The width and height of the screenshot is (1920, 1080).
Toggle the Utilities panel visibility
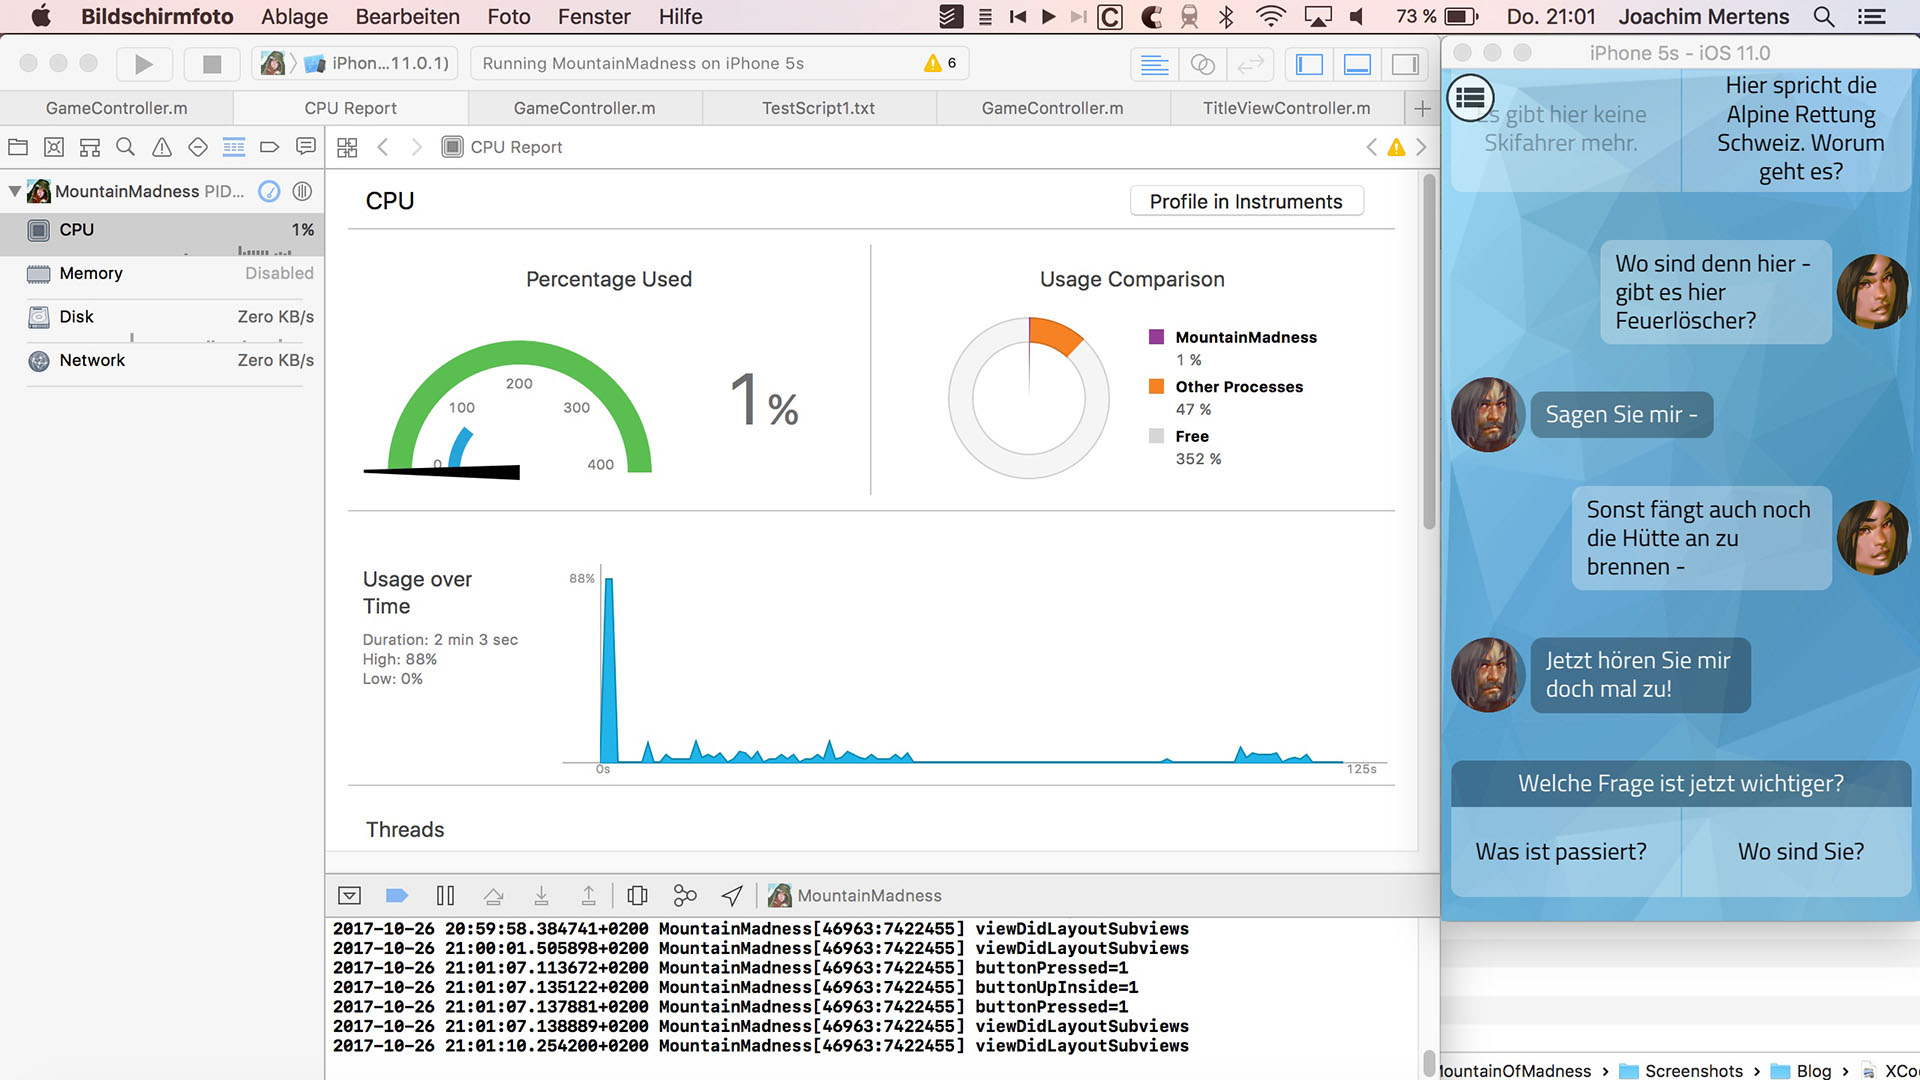point(1405,65)
